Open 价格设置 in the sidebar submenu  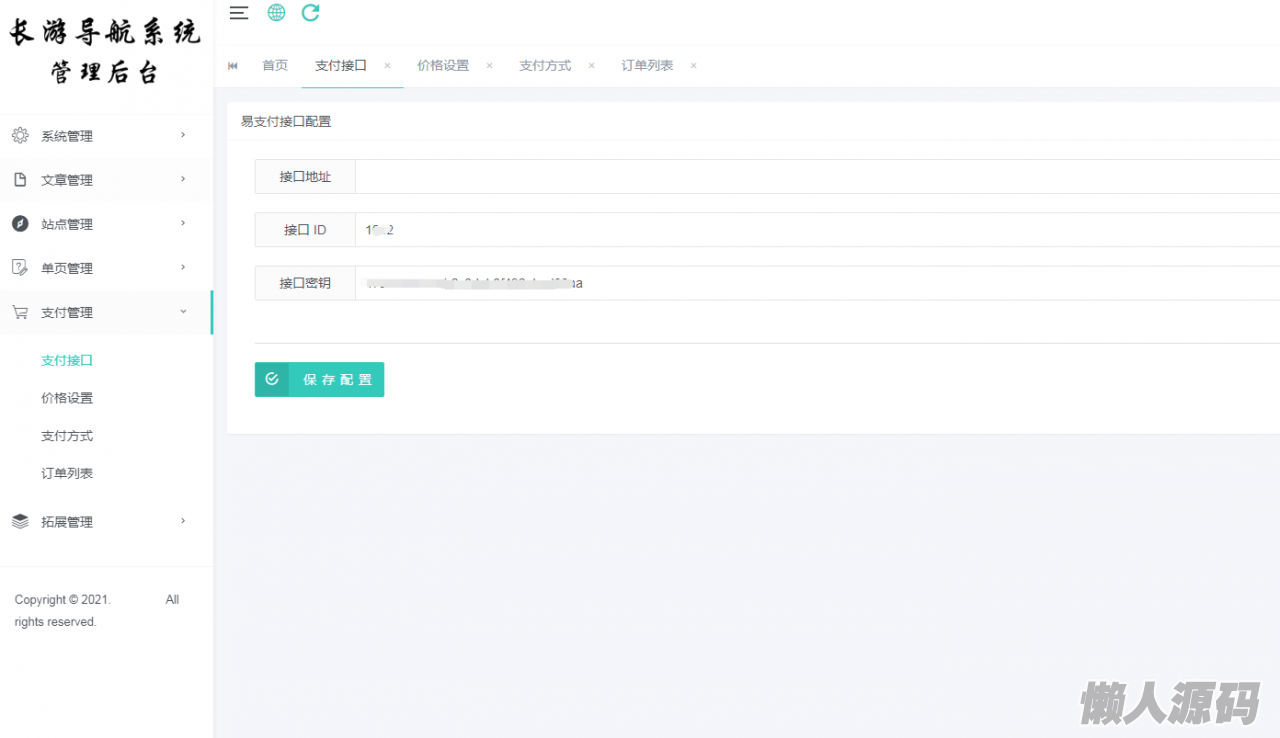[67, 398]
